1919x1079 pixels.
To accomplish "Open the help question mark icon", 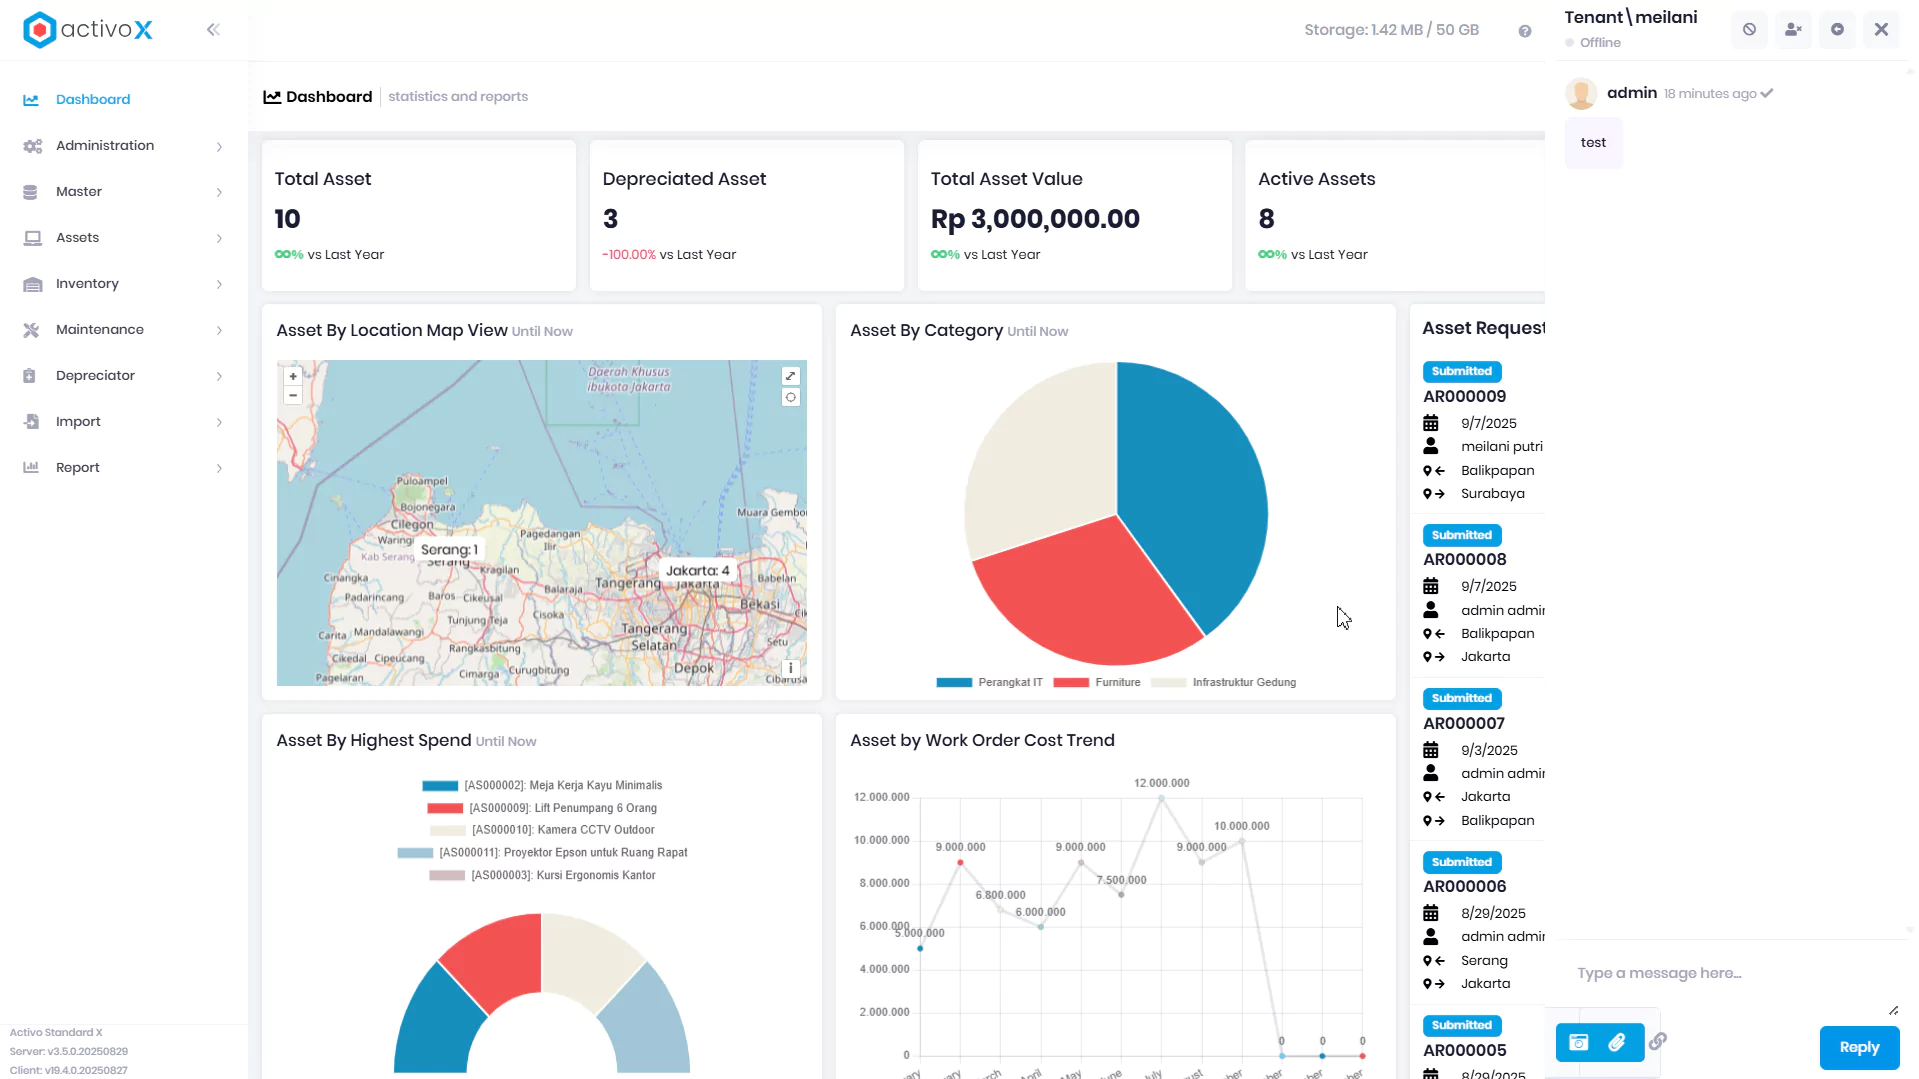I will click(x=1525, y=31).
